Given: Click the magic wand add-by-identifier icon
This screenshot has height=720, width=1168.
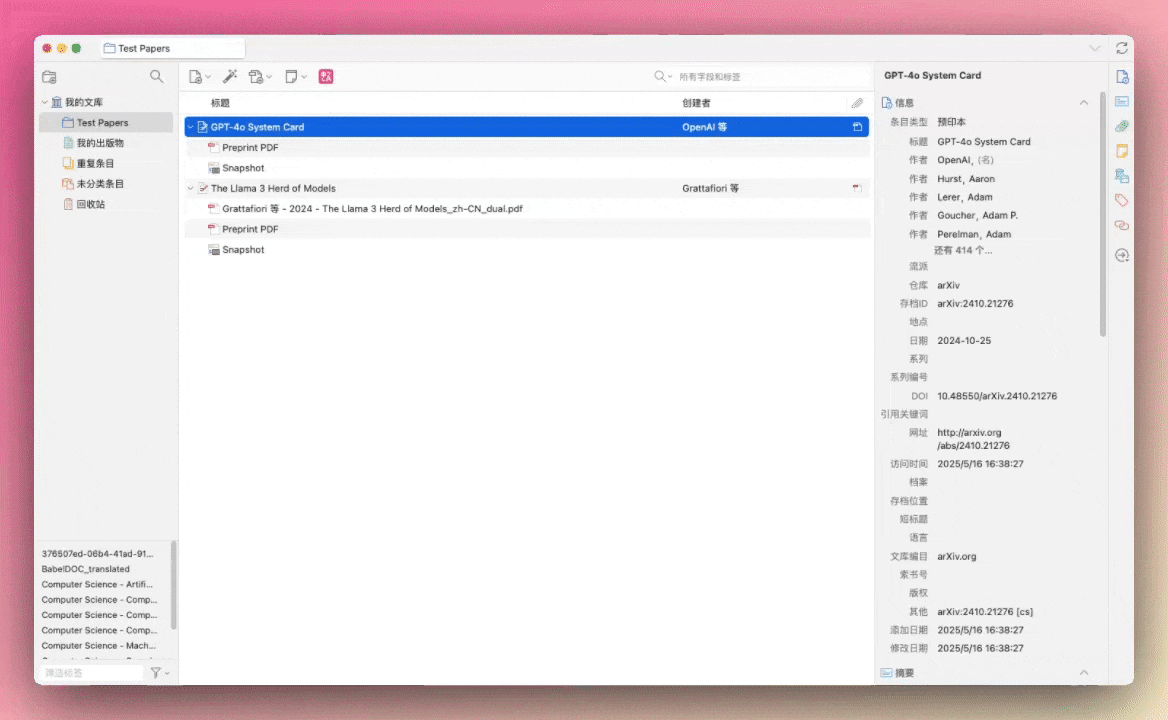Looking at the screenshot, I should (230, 76).
